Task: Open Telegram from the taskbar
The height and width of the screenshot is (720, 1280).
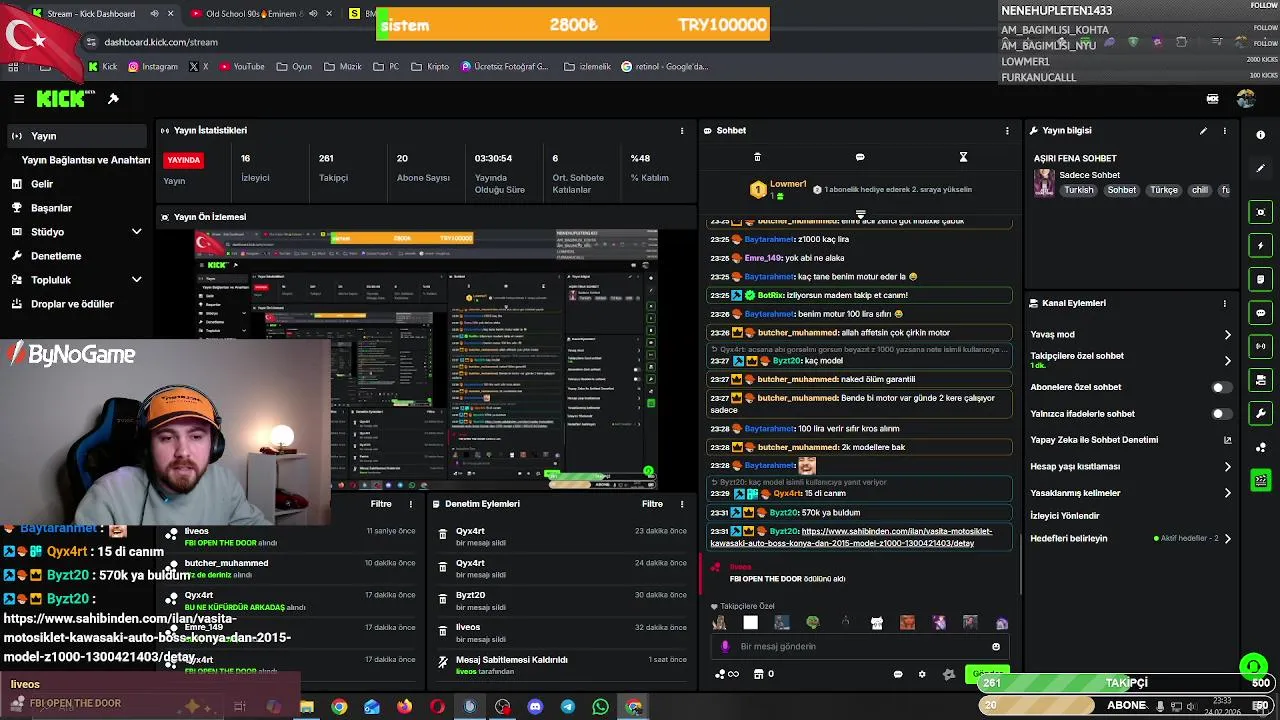Action: point(568,707)
